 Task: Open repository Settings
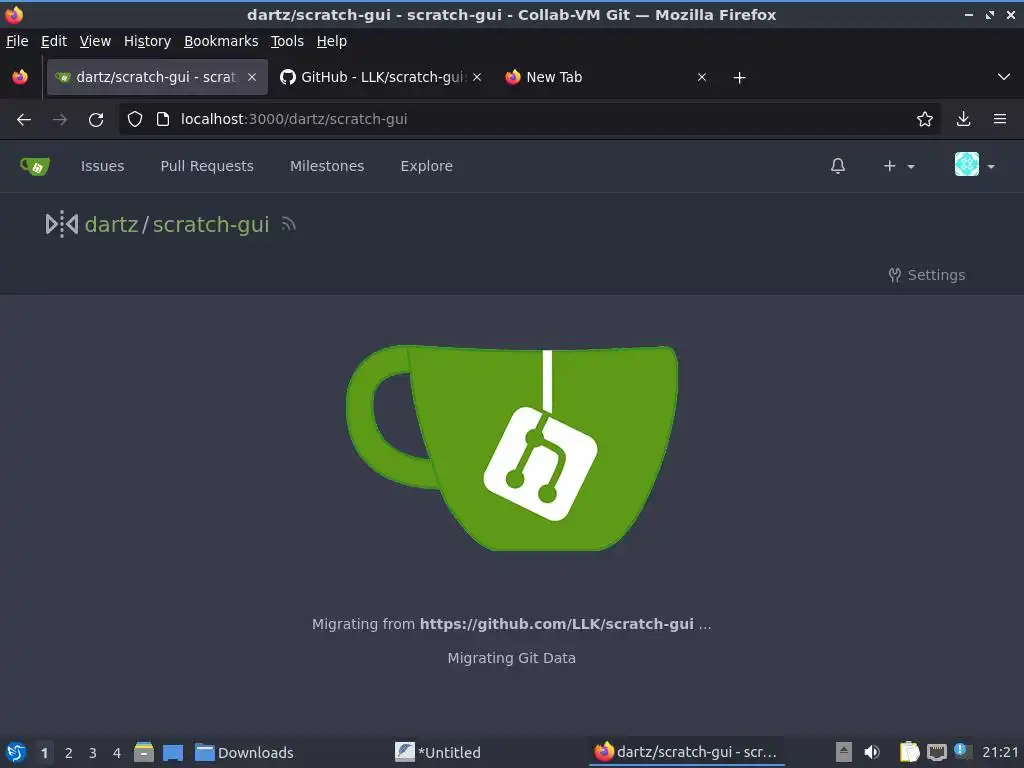pos(927,275)
